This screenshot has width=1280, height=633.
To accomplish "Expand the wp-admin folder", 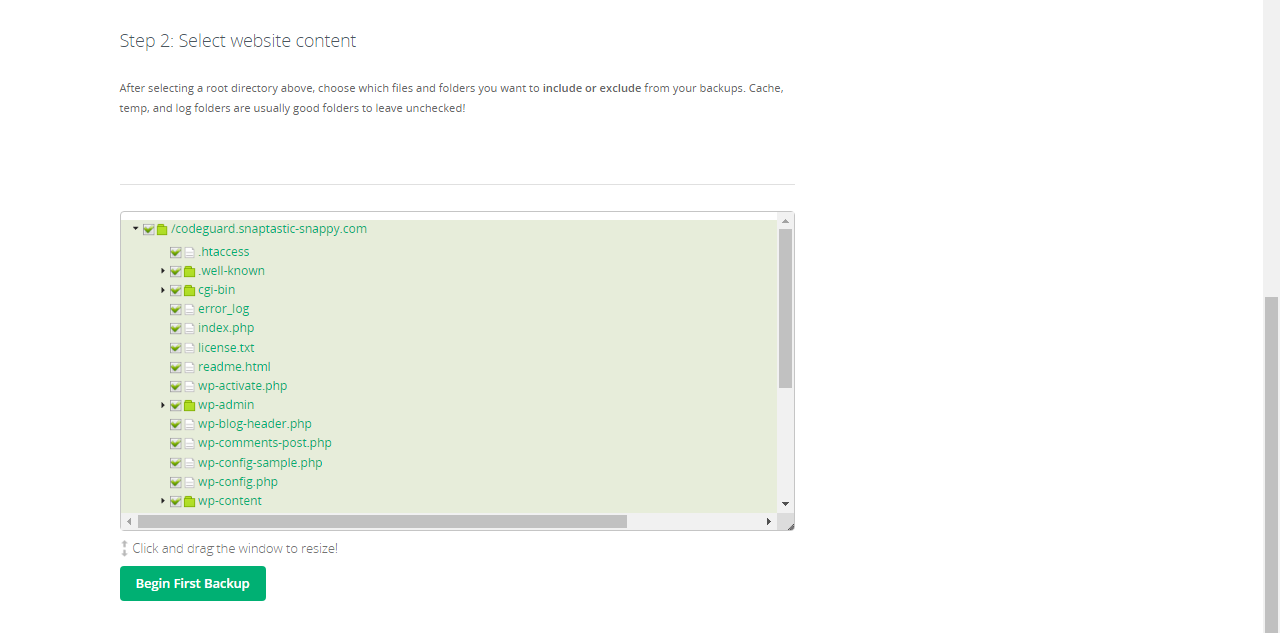I will click(x=163, y=405).
